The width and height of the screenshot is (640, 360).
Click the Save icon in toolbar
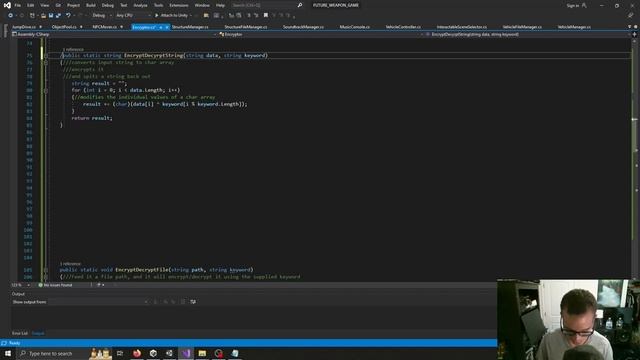point(51,16)
